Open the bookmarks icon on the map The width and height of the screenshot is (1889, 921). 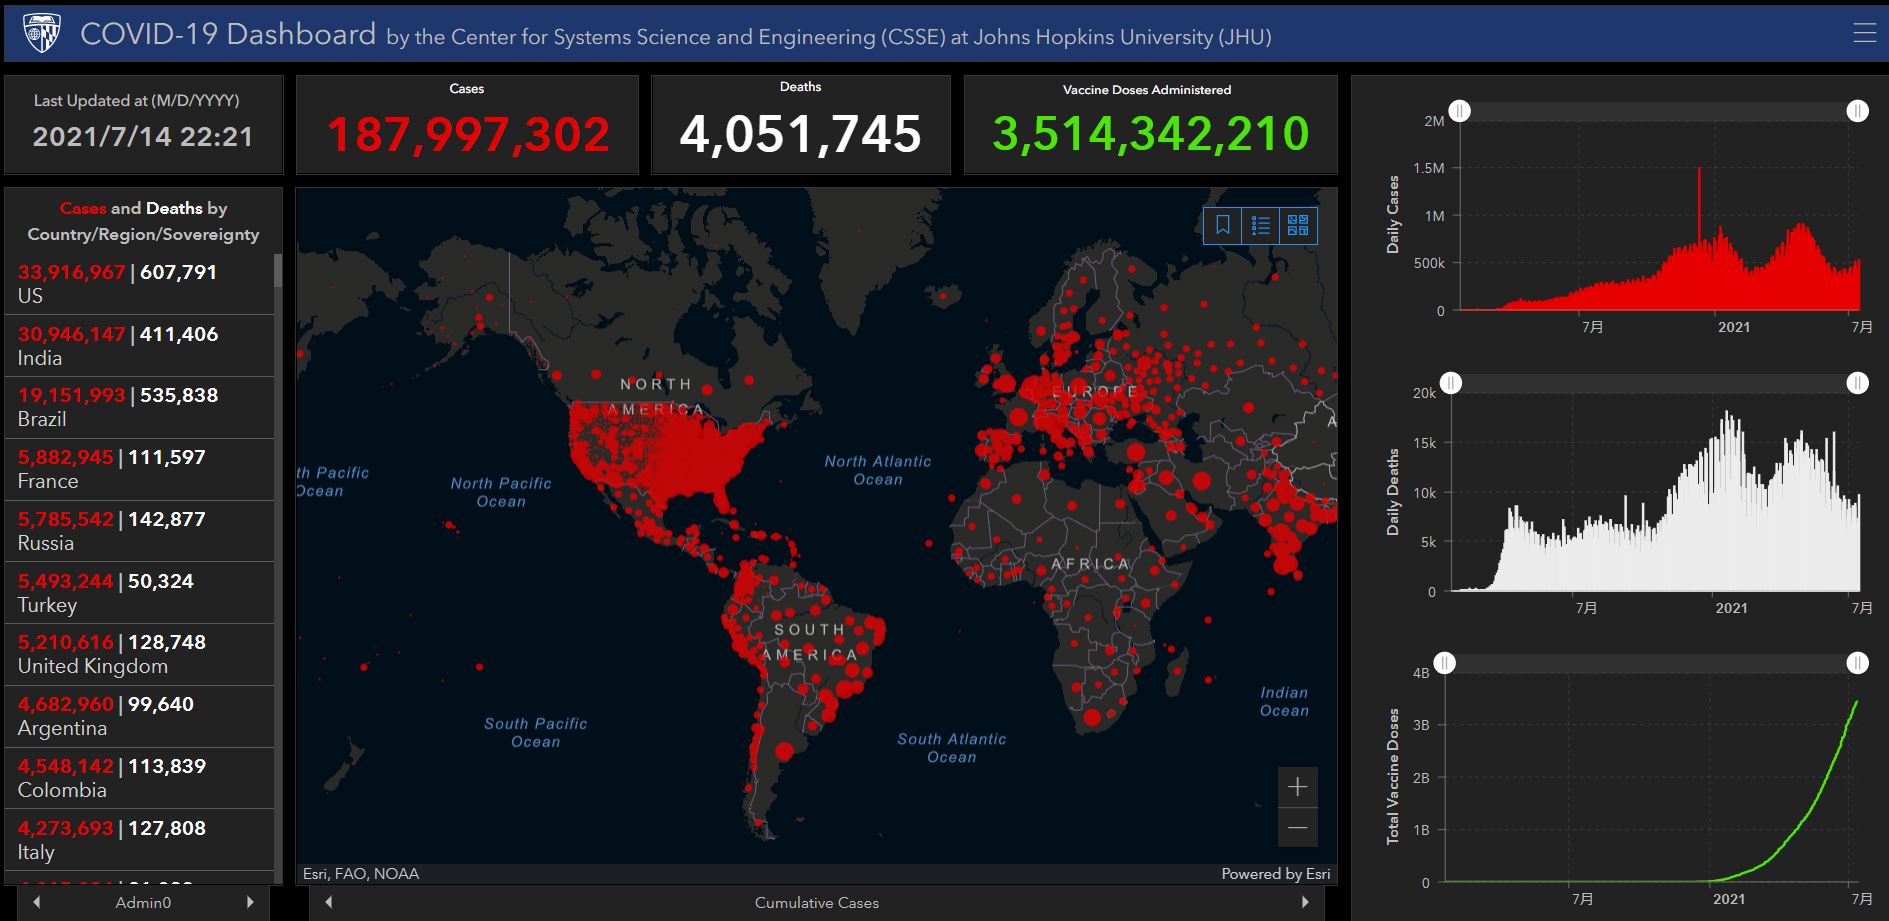point(1222,226)
